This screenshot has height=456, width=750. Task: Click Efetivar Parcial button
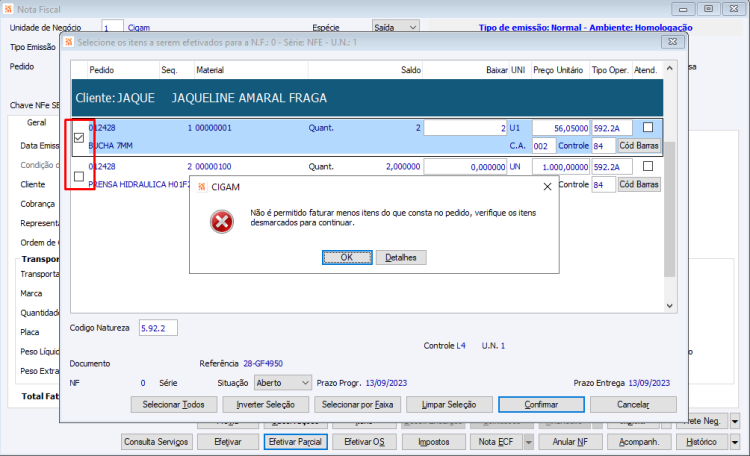point(295,442)
